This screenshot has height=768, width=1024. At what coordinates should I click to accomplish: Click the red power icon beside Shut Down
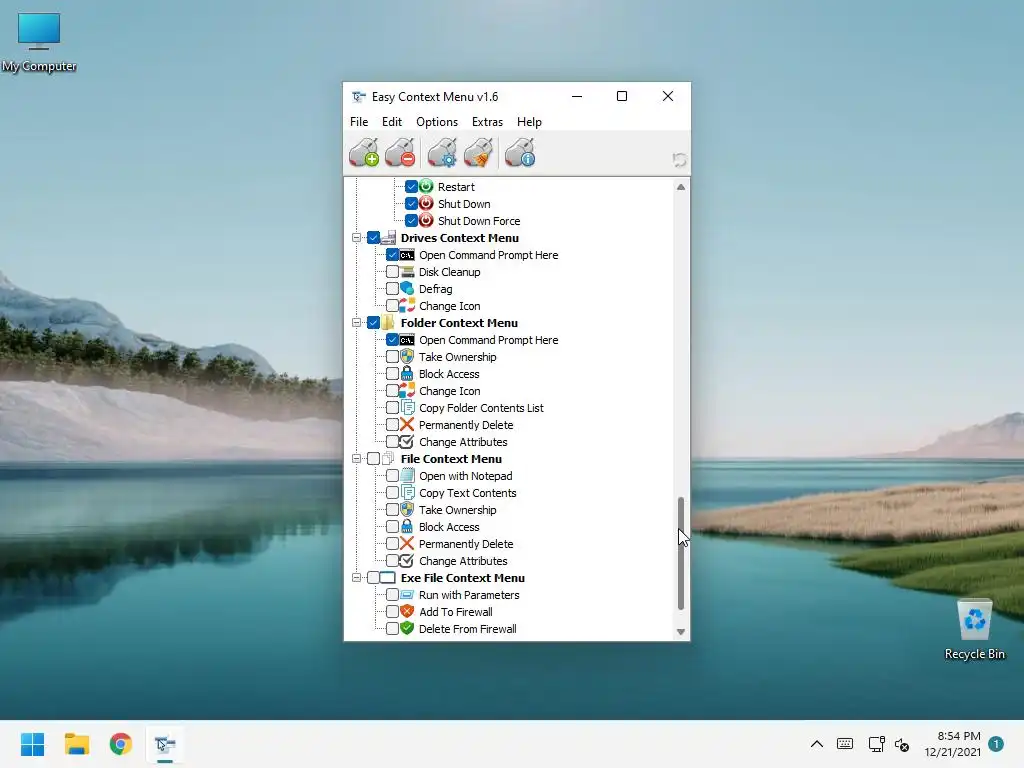pyautogui.click(x=426, y=203)
